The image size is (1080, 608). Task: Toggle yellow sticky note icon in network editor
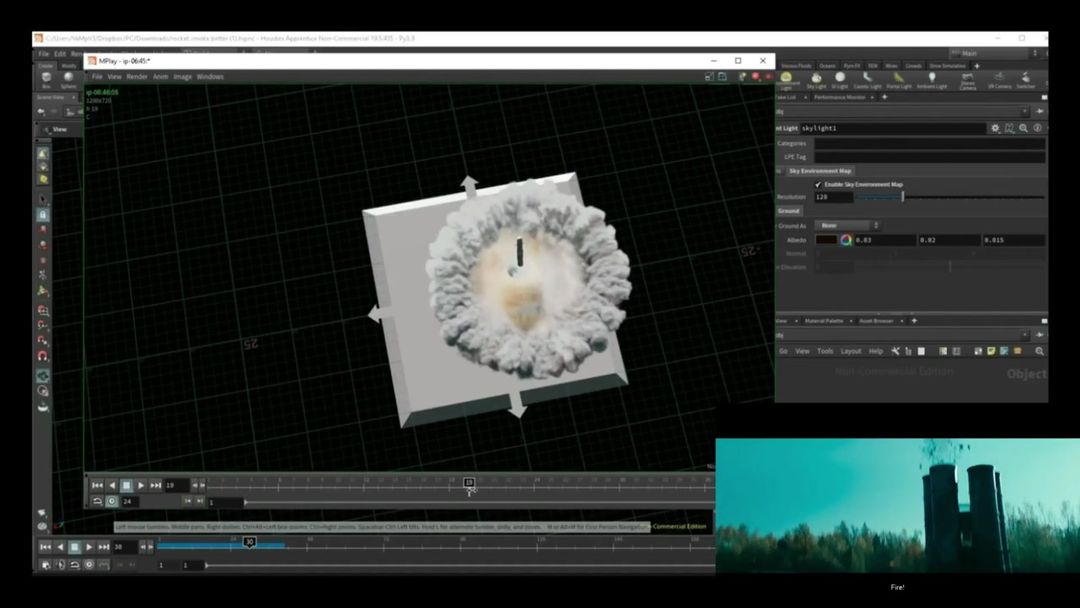991,351
